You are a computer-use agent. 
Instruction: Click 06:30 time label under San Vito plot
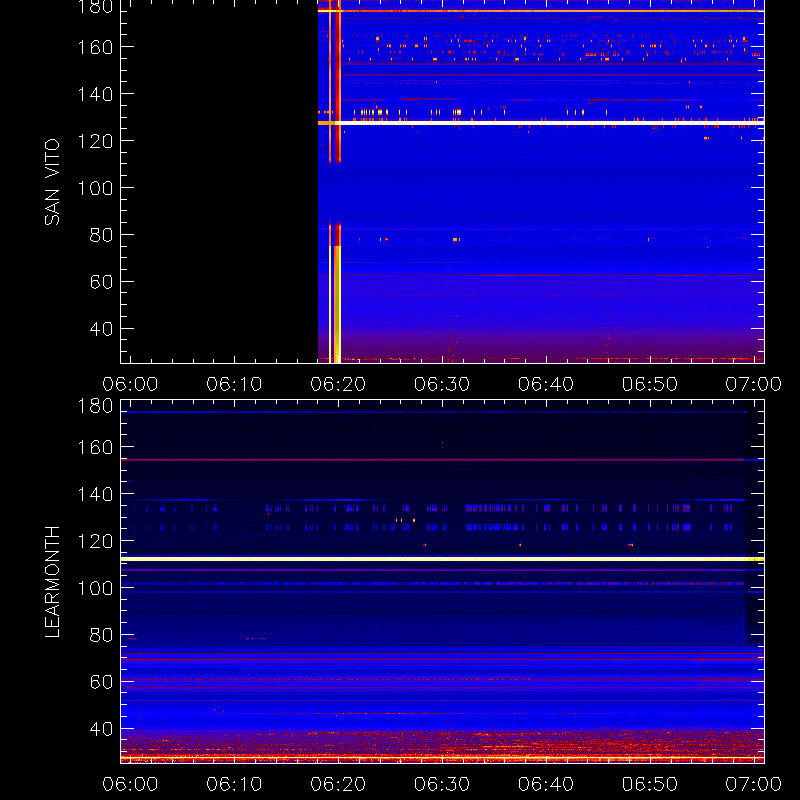click(x=442, y=384)
